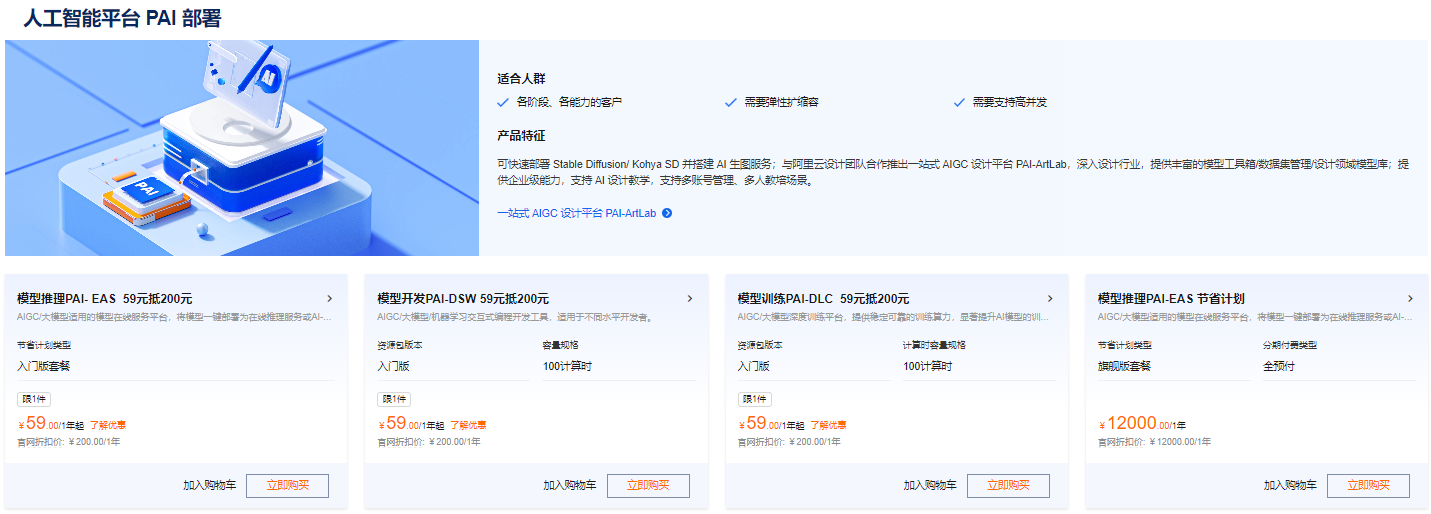Click the 限1件 tag in PAI-DSW card

coord(393,399)
